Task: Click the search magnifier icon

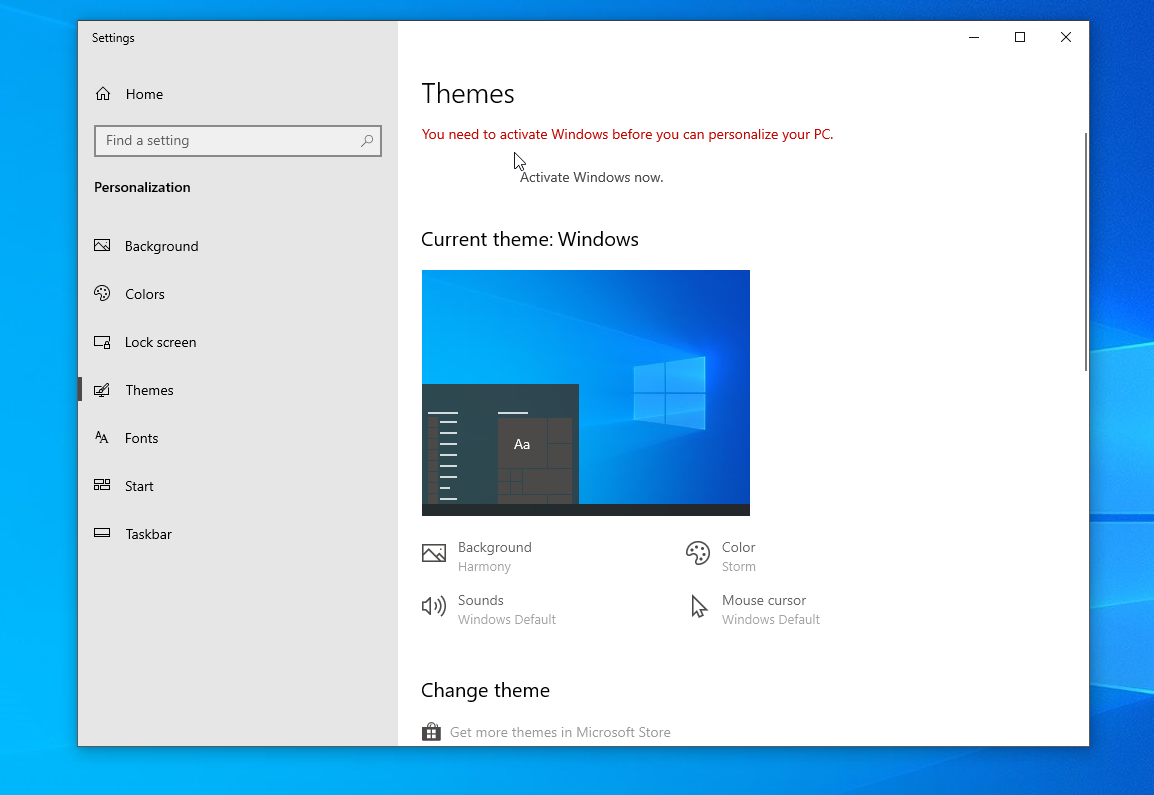Action: (367, 141)
